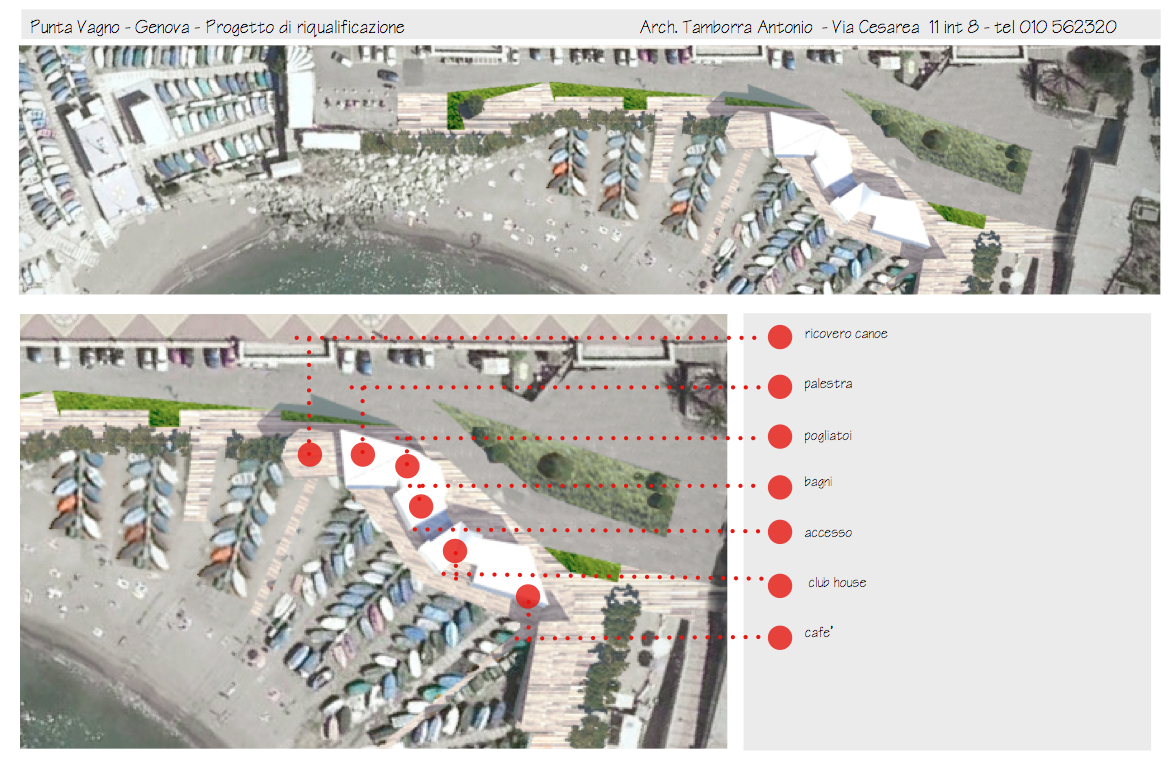1174x774 pixels.
Task: Click the red legend dot beside 'palestra'
Action: pos(779,386)
